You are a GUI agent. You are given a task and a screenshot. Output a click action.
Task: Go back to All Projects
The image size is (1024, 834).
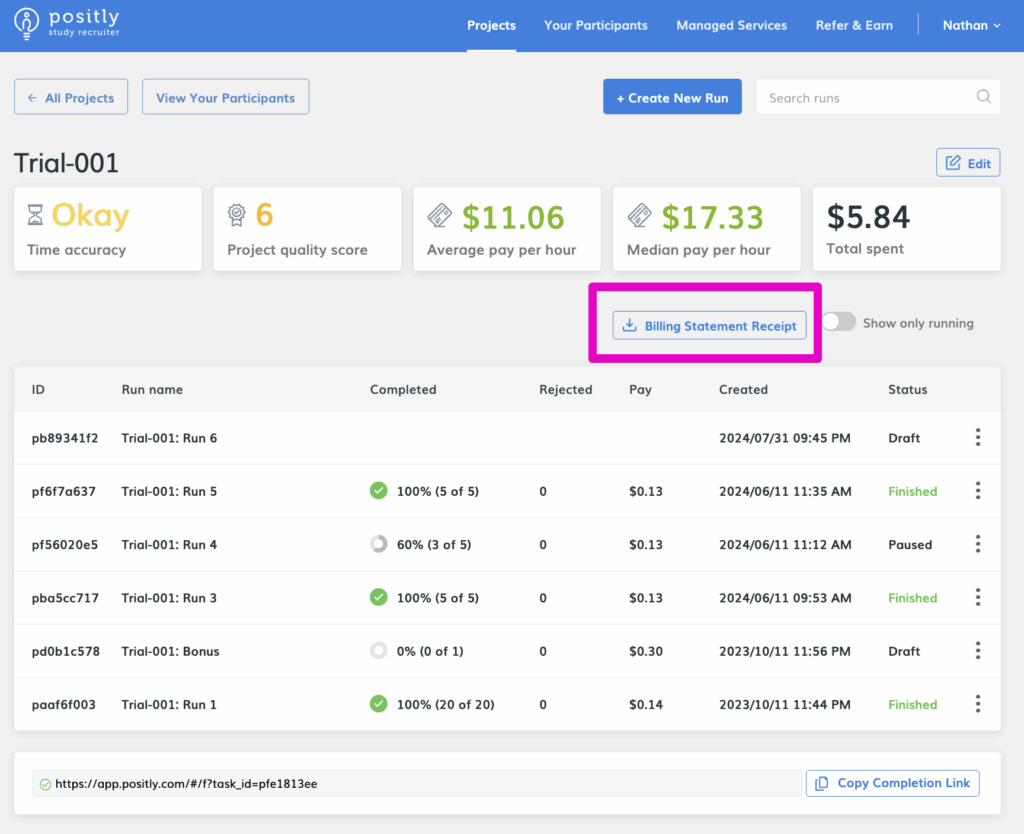[71, 98]
